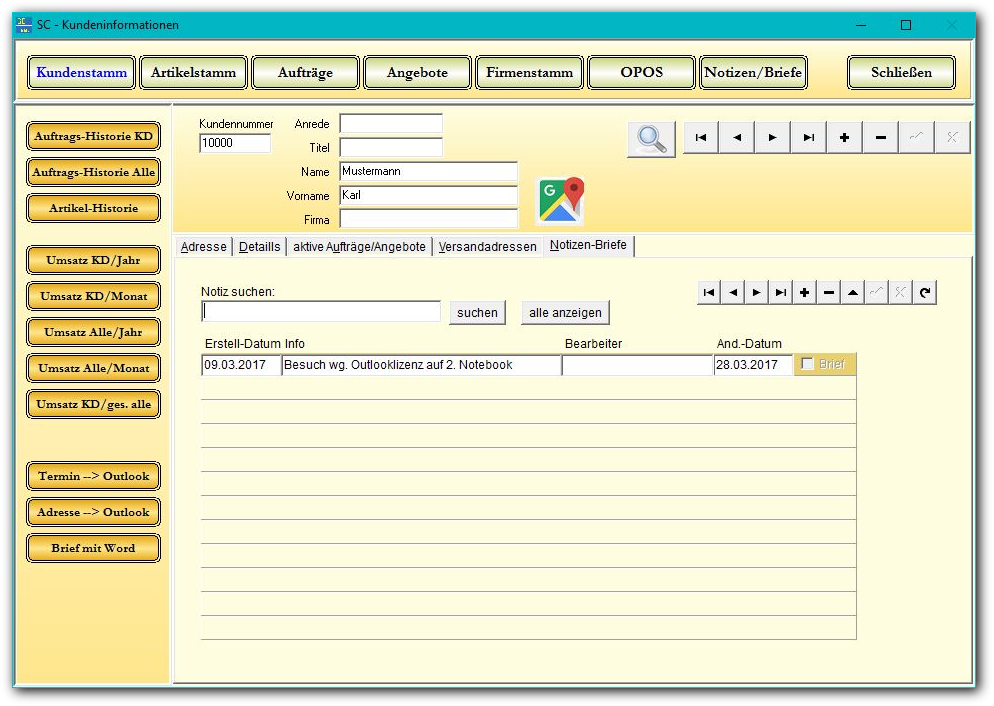Add new customer with top plus icon
The height and width of the screenshot is (706, 994).
845,138
